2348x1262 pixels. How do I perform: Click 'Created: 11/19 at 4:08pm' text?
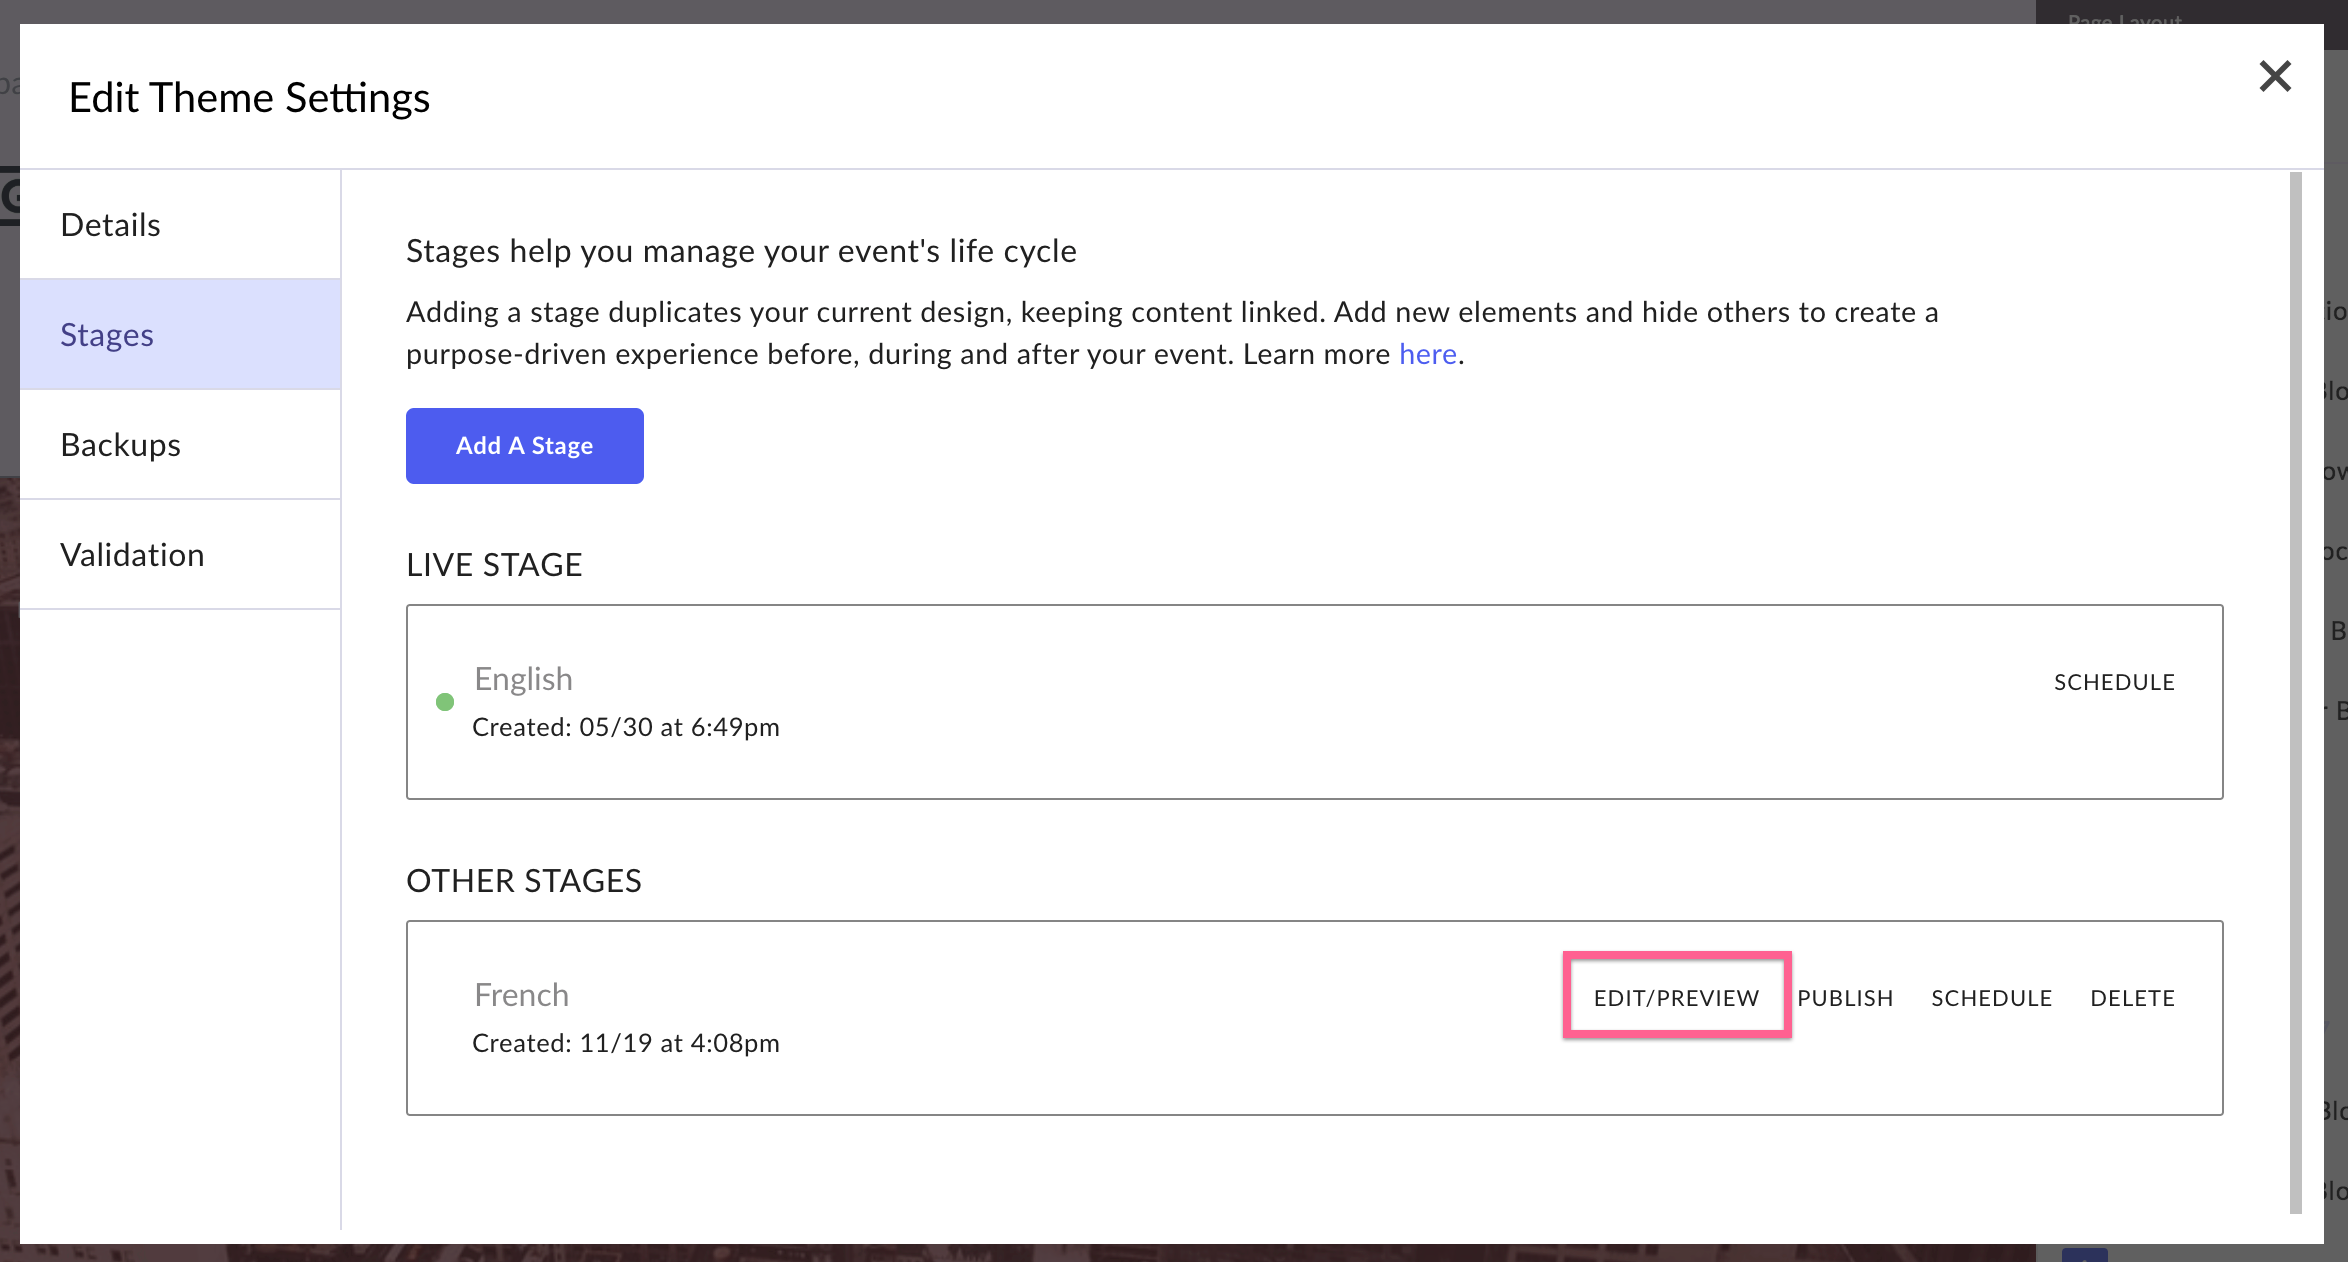625,1043
